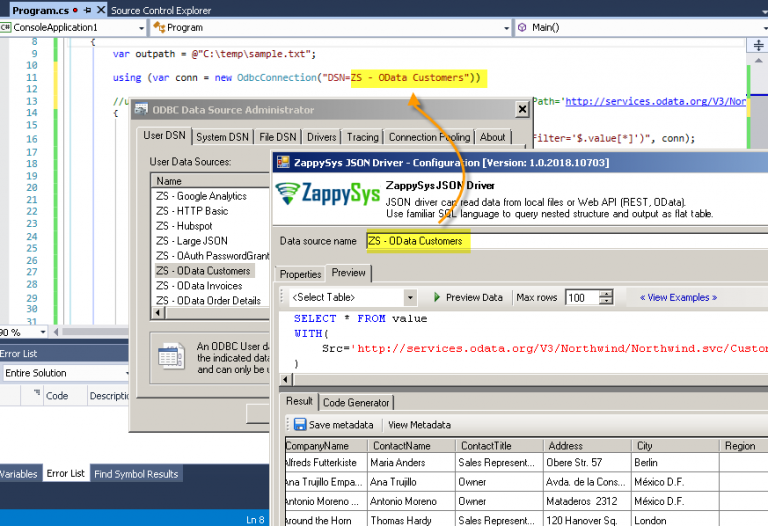Image resolution: width=768 pixels, height=526 pixels.
Task: Close the Program.cs editor tab
Action: click(x=101, y=10)
